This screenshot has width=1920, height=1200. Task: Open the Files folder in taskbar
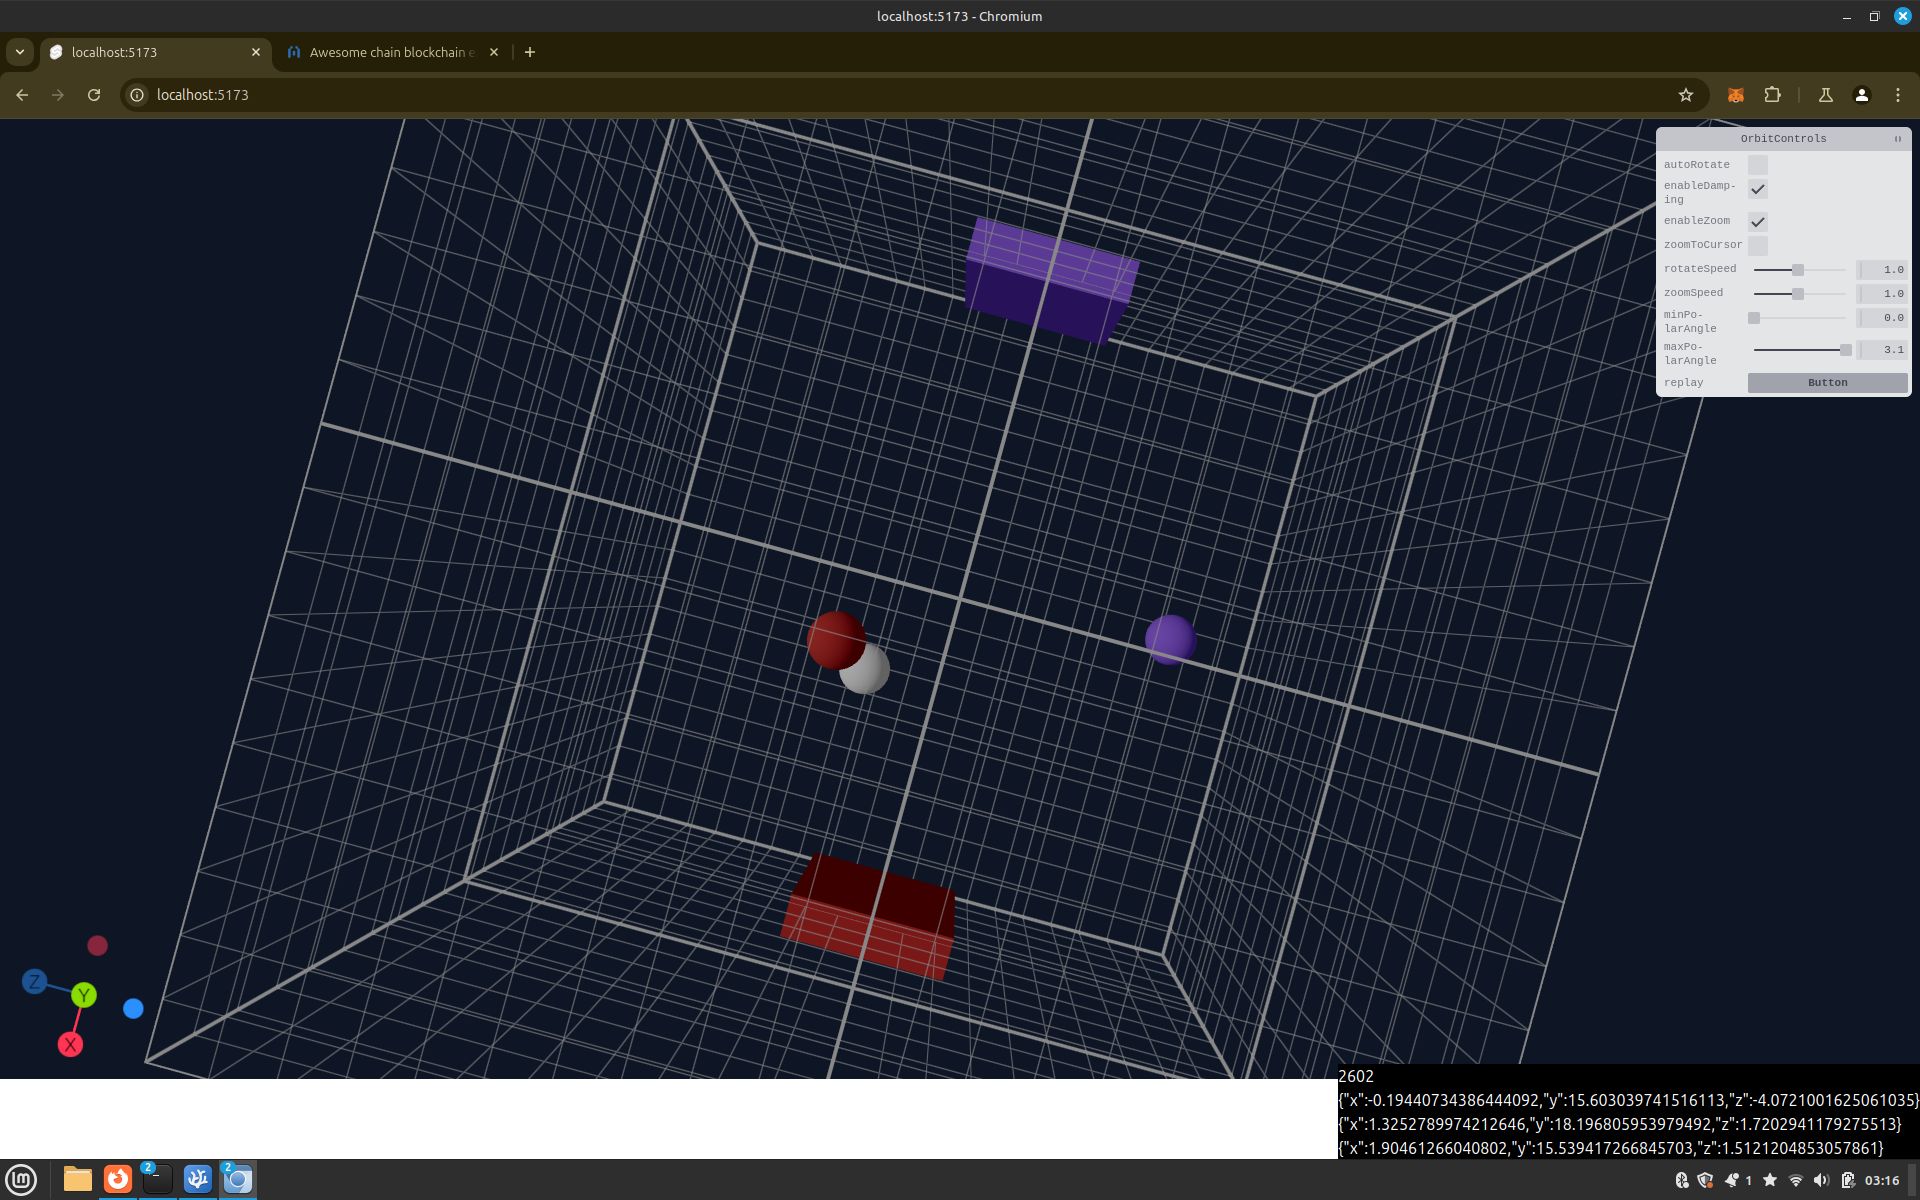tap(78, 1180)
